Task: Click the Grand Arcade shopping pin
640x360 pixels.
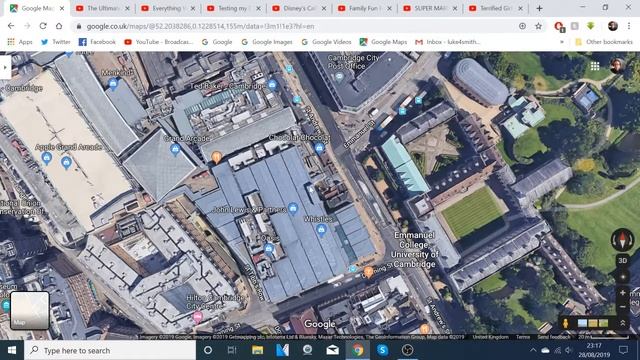Action: pos(175,149)
